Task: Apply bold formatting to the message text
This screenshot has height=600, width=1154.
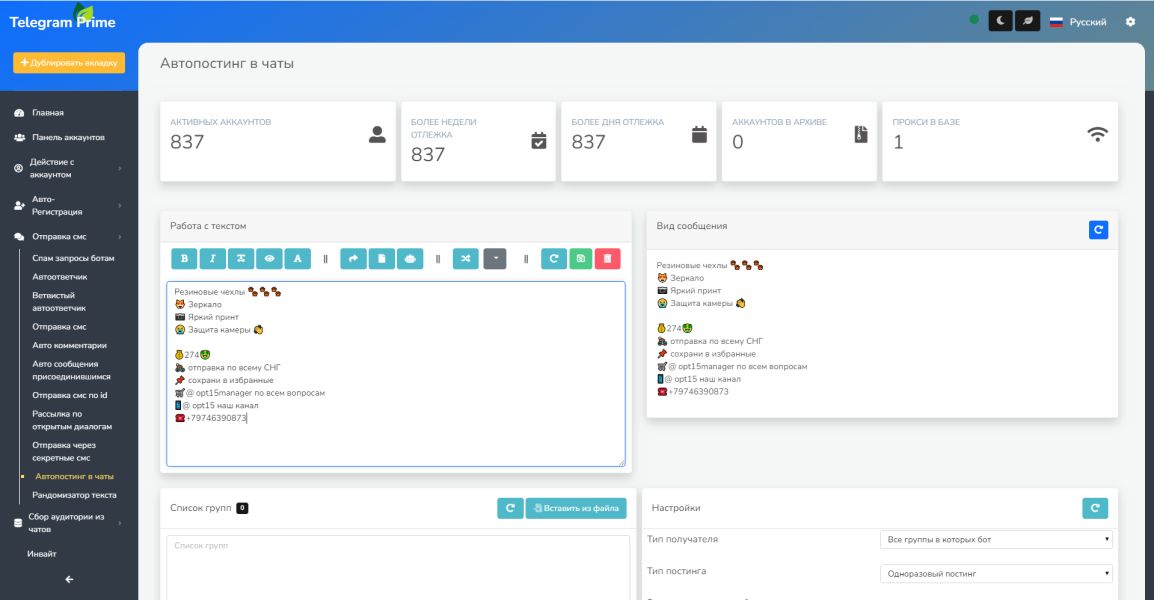Action: [x=184, y=259]
